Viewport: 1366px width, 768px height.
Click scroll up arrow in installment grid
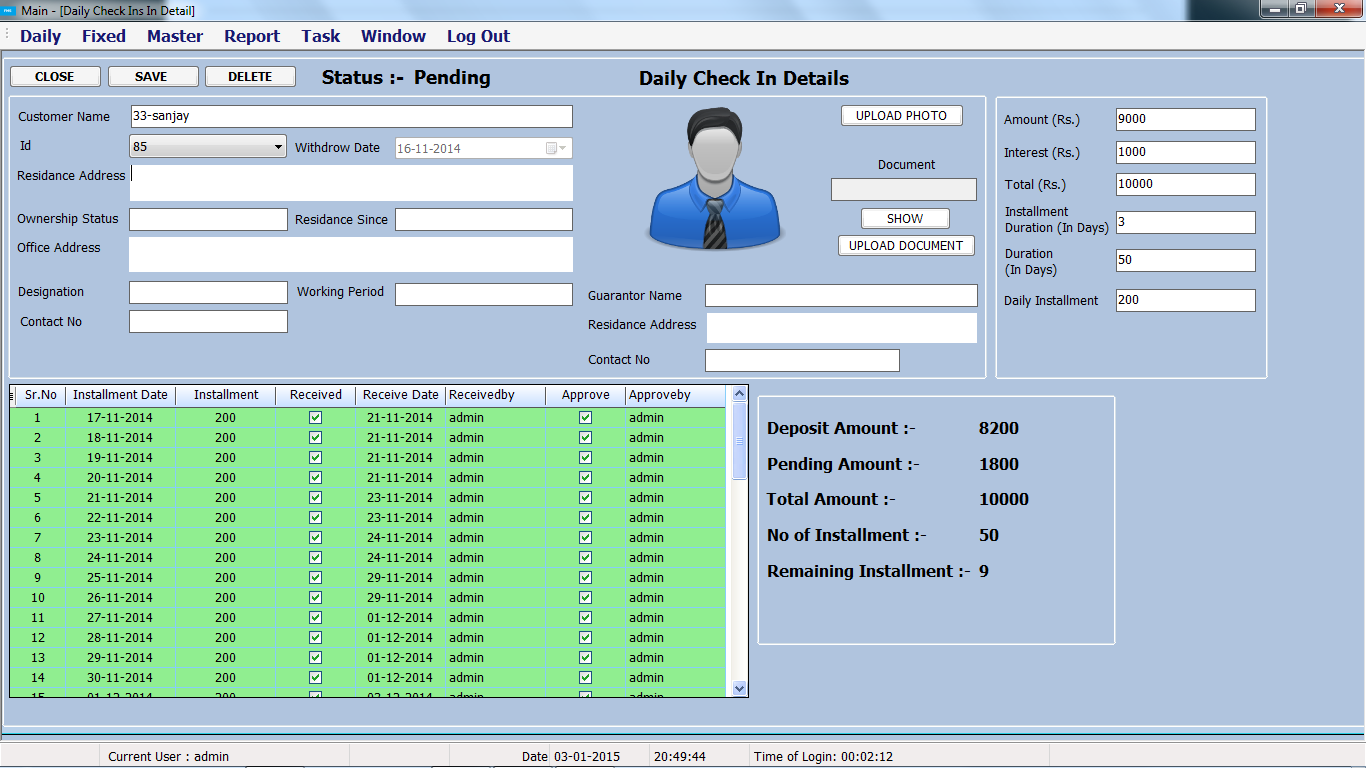[x=740, y=395]
